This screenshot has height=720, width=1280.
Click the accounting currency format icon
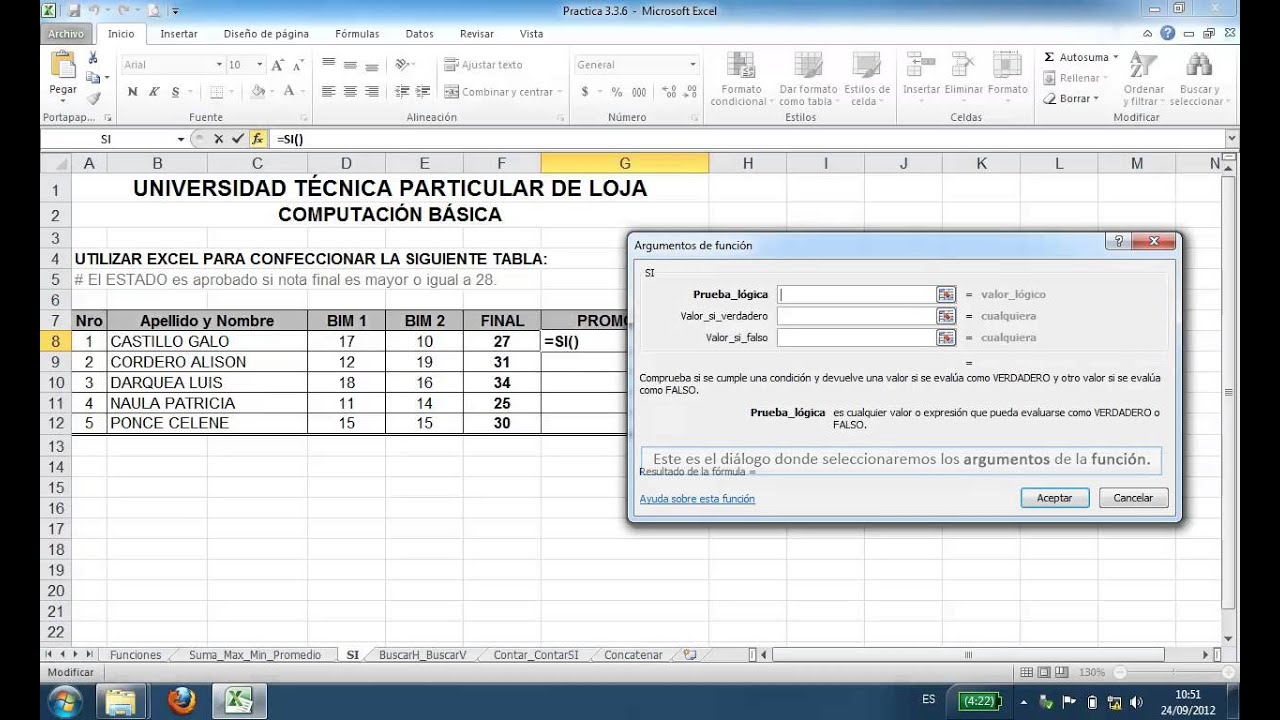coord(587,92)
